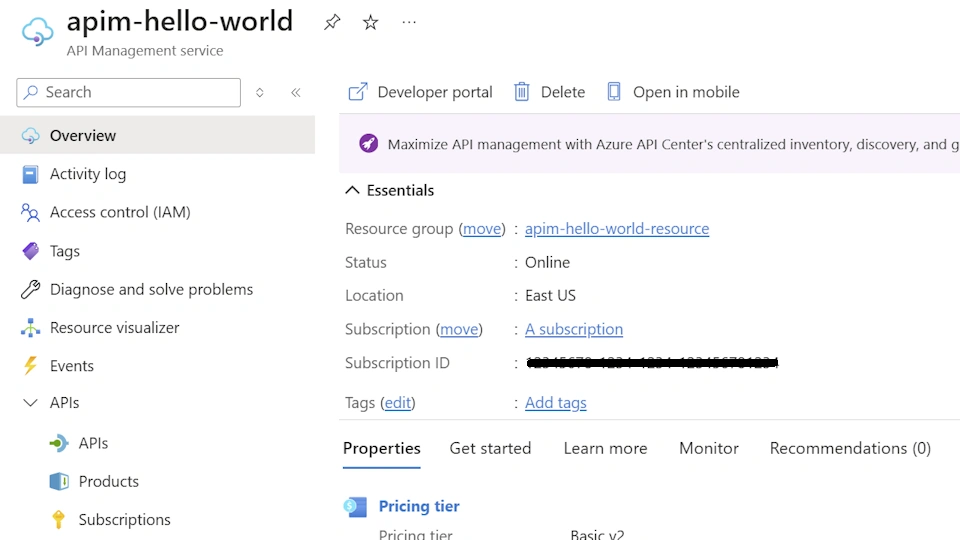
Task: Click the Resource visualizer icon
Action: (x=31, y=328)
